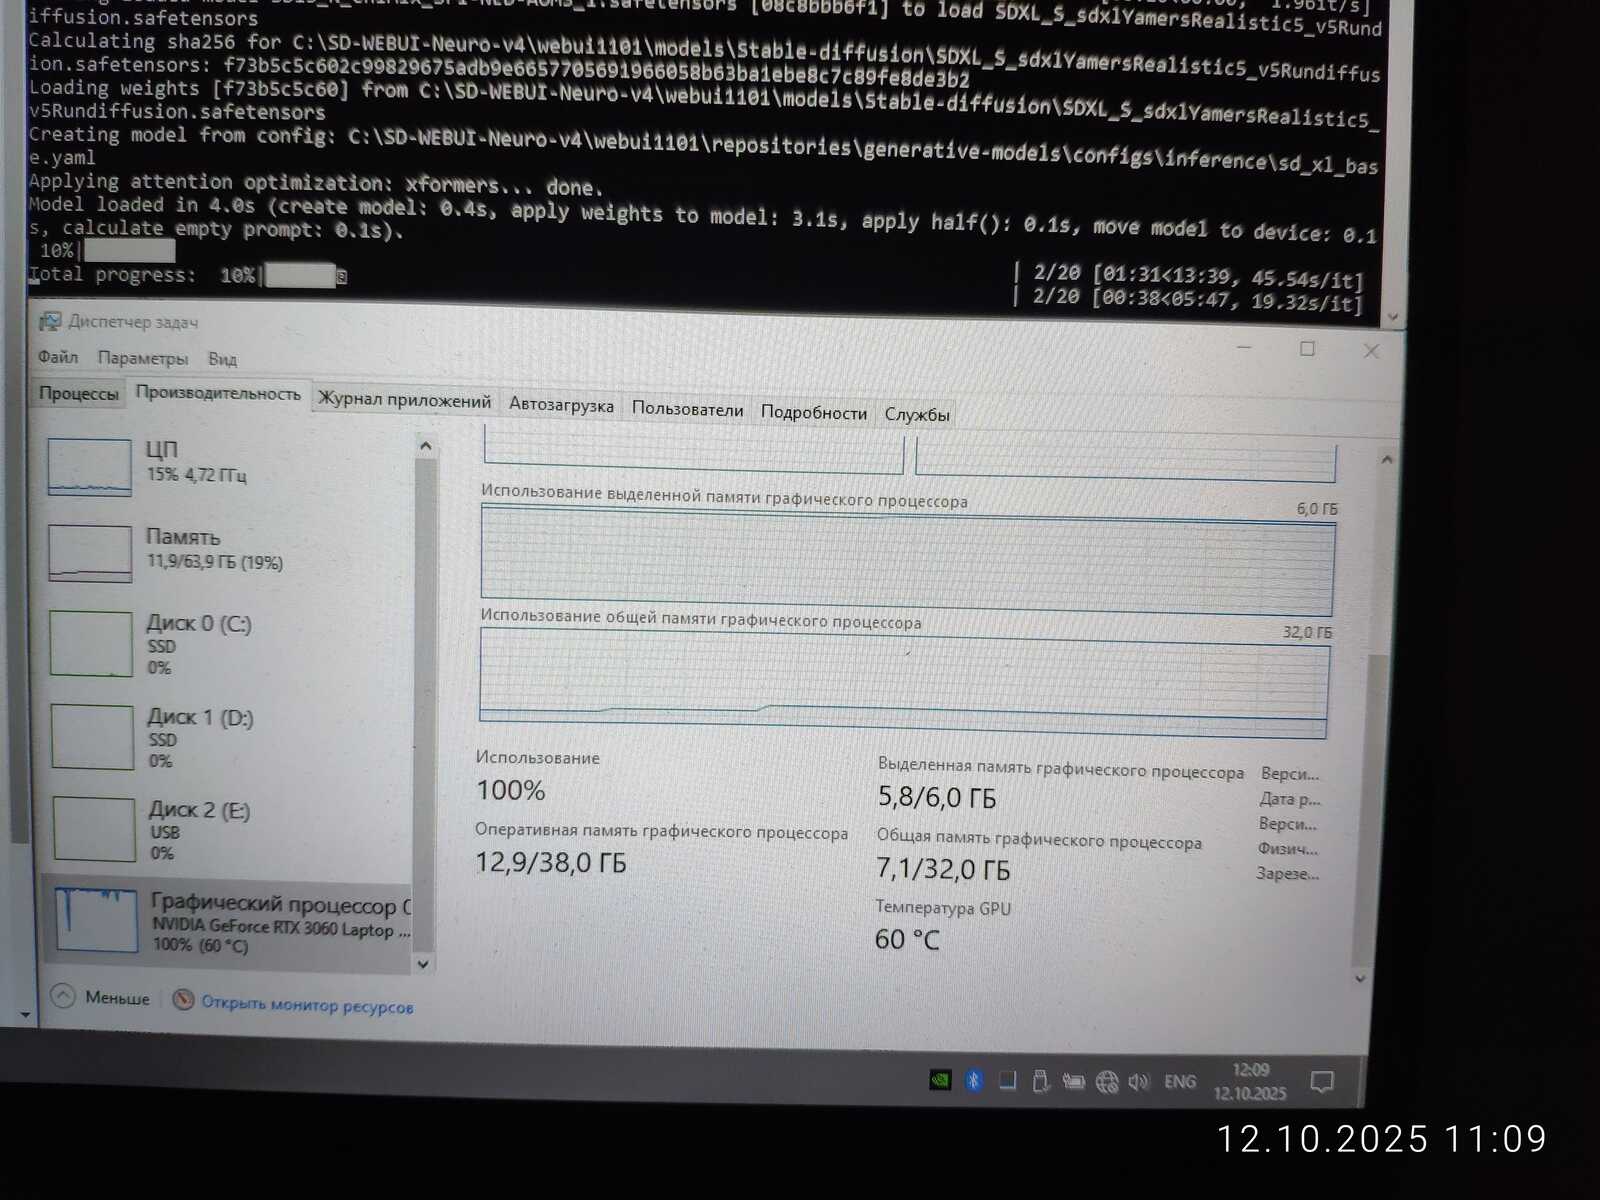Go to the Журнал приложений tab
1600x1200 pixels.
pos(404,400)
